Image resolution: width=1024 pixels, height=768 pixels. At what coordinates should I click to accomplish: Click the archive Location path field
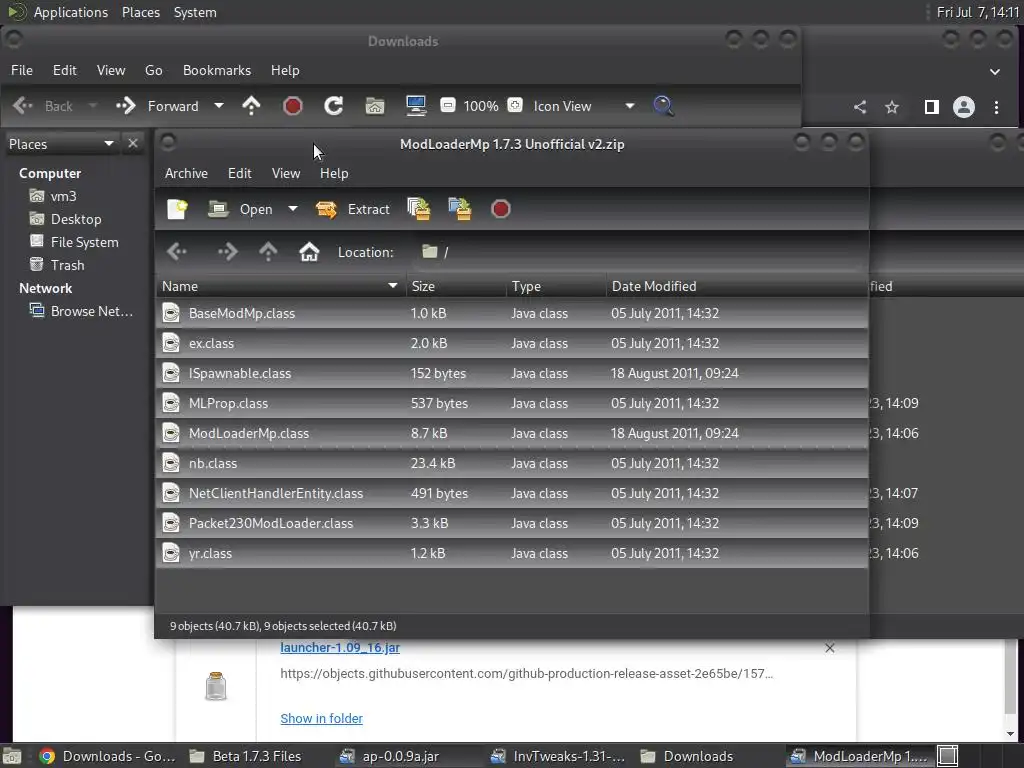click(x=640, y=252)
